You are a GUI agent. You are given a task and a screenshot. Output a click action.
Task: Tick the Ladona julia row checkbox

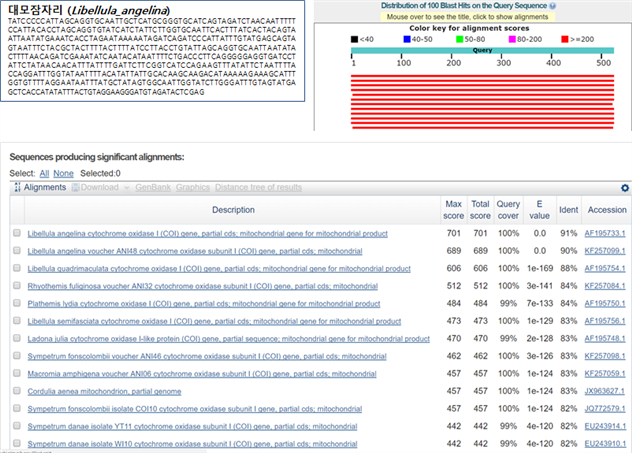(x=17, y=338)
